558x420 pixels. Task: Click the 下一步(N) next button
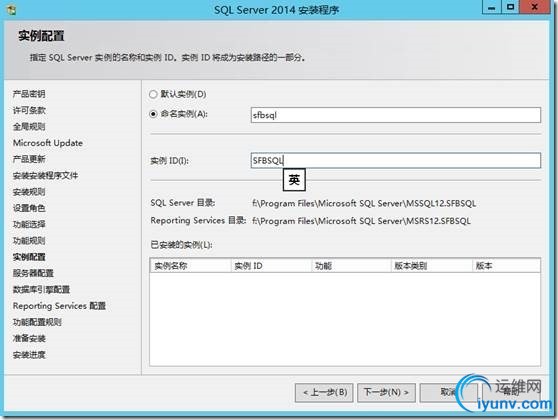click(386, 393)
